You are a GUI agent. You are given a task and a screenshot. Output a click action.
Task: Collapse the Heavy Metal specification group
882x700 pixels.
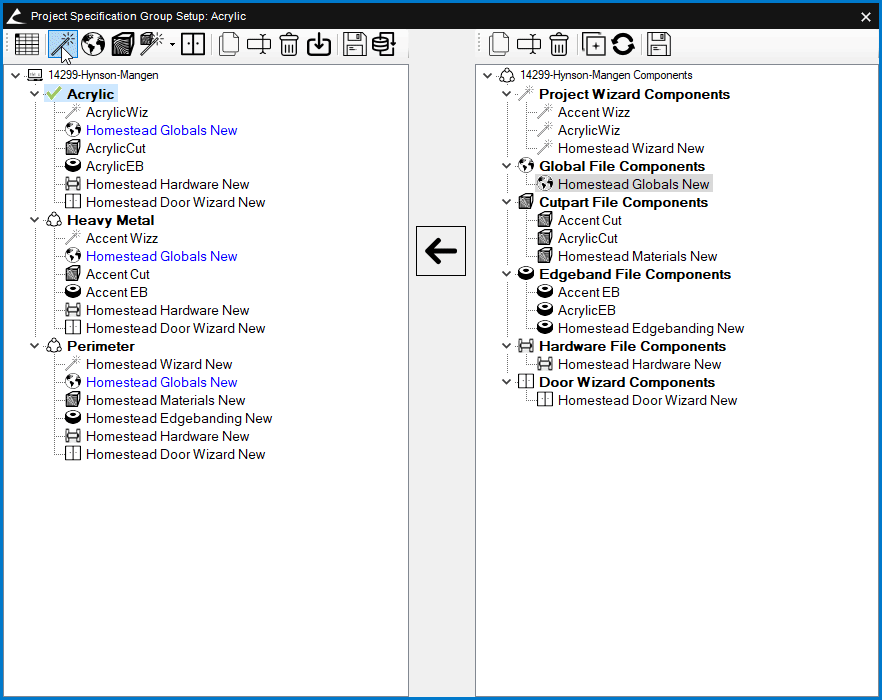(35, 219)
